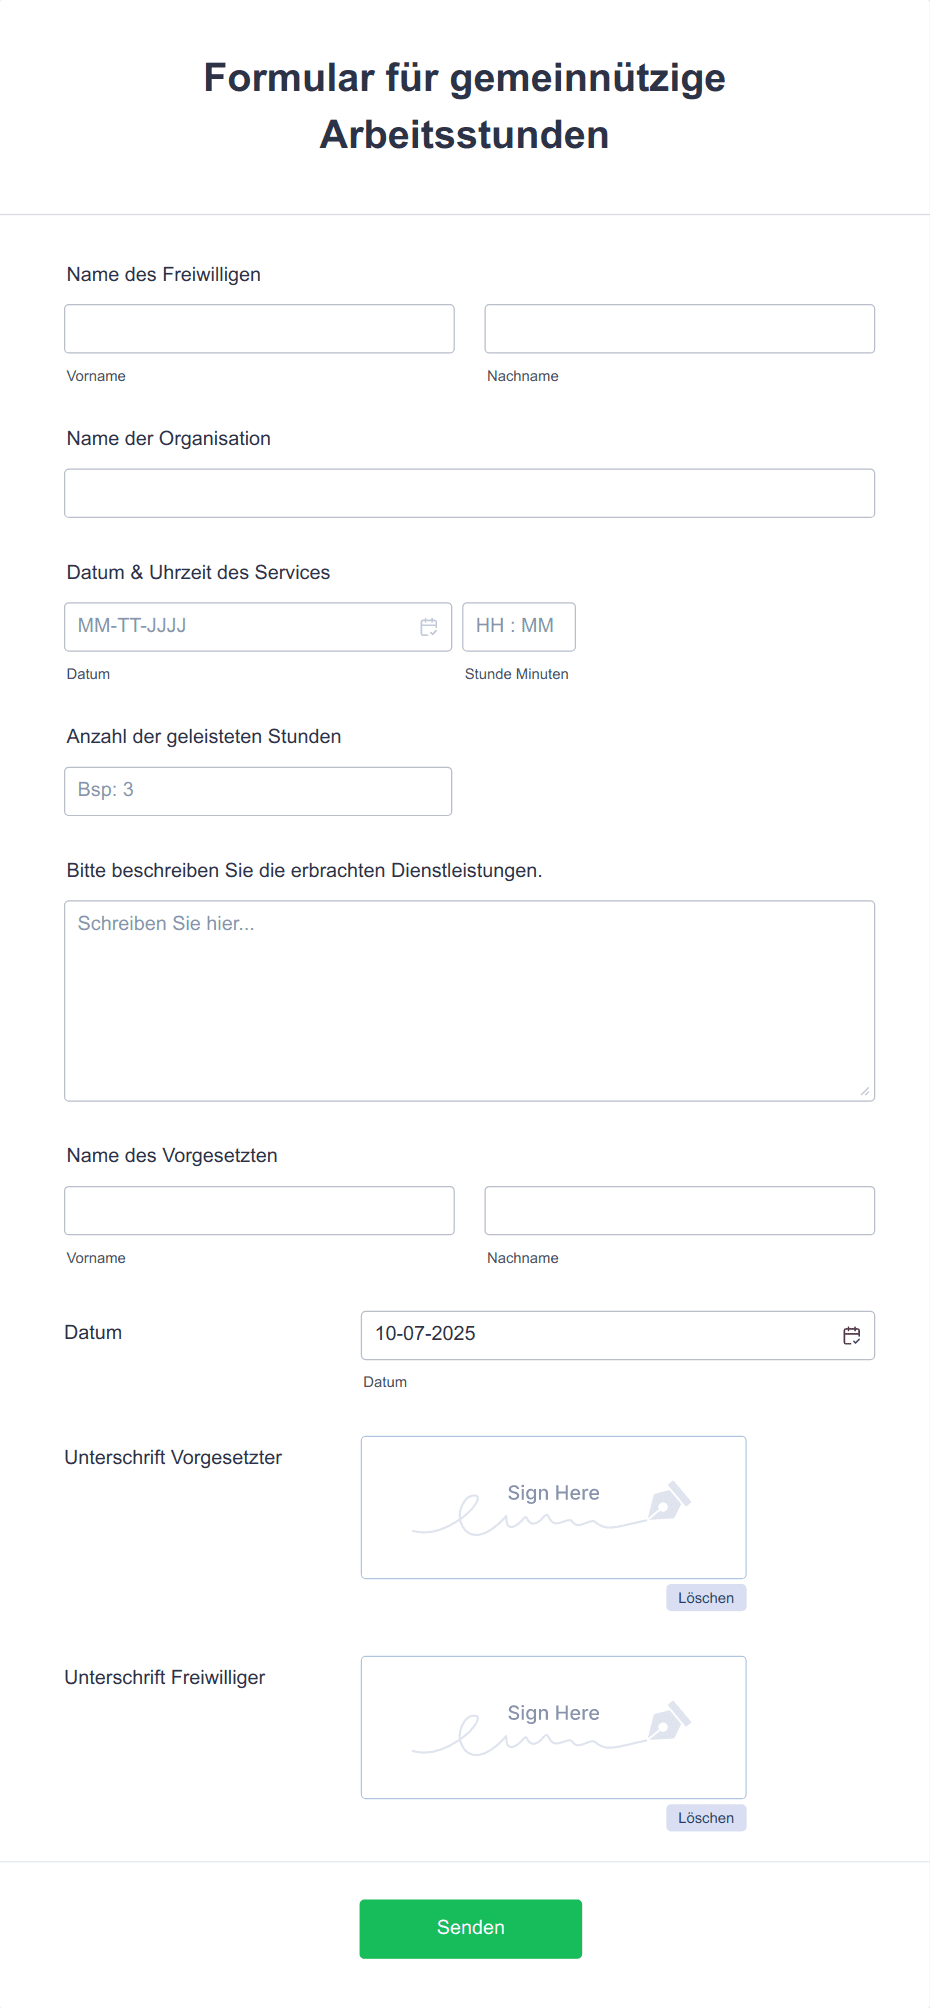Focus Anzahl der geleisteten Stunden input

(258, 791)
